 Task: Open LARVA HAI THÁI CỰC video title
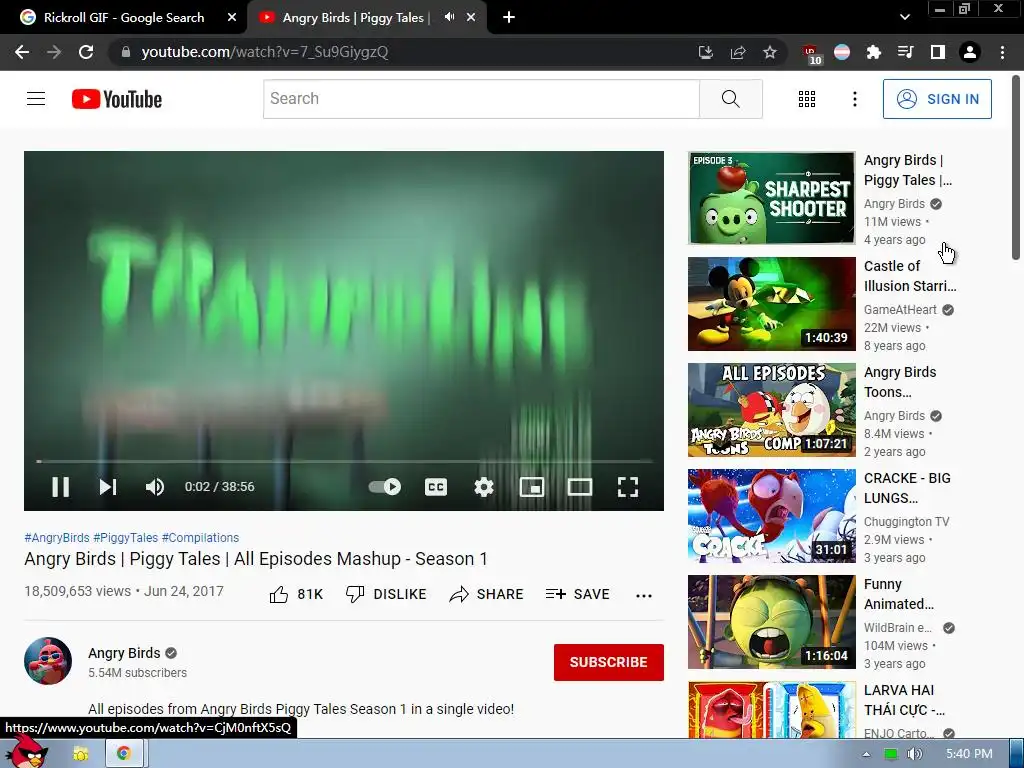[x=904, y=700]
